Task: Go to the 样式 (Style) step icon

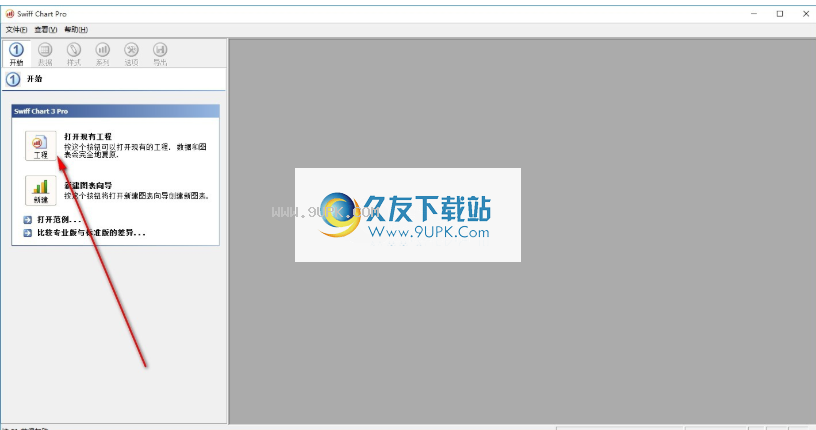Action: pyautogui.click(x=74, y=54)
